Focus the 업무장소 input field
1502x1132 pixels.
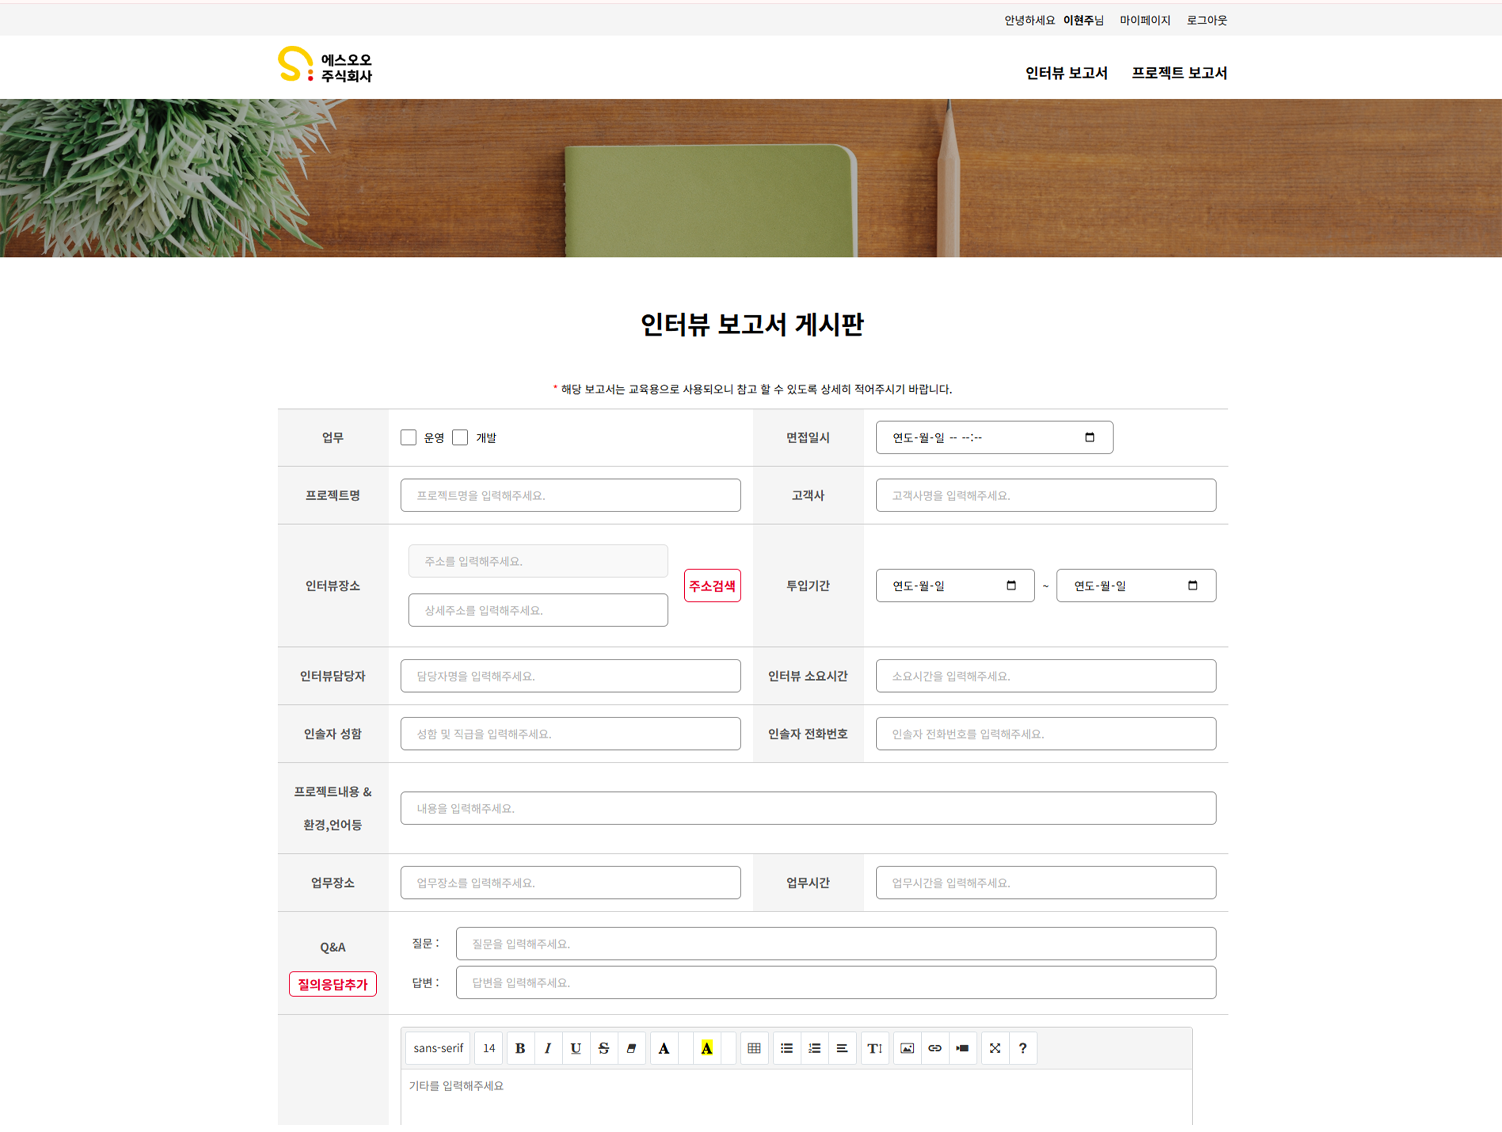(x=571, y=883)
